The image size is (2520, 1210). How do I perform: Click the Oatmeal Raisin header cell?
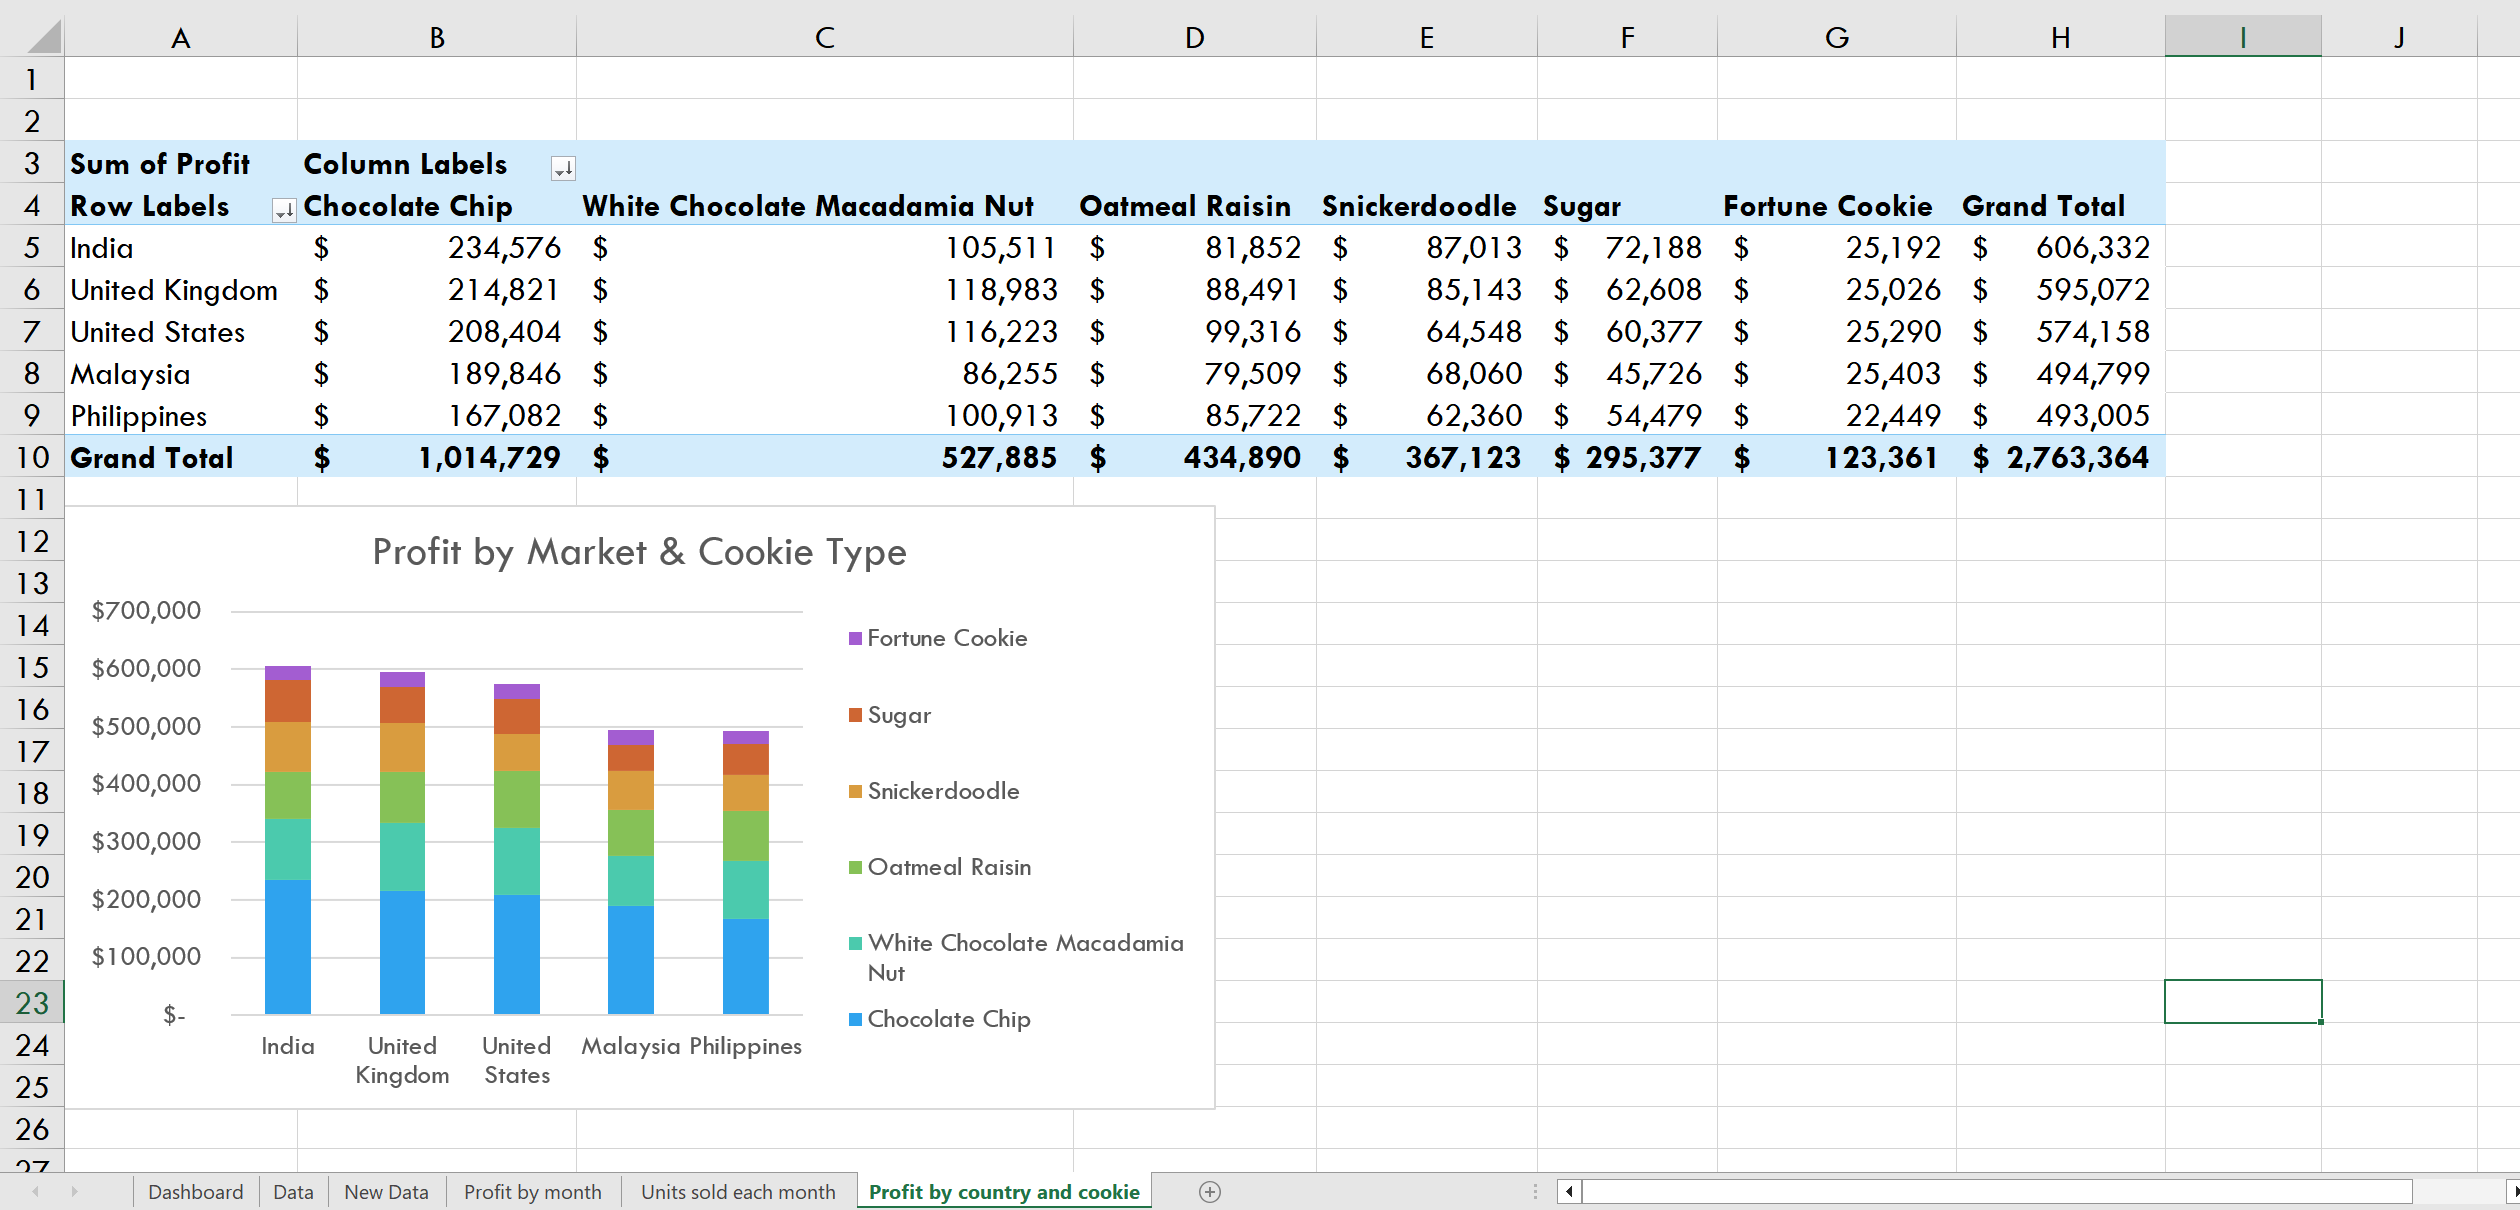tap(1195, 205)
